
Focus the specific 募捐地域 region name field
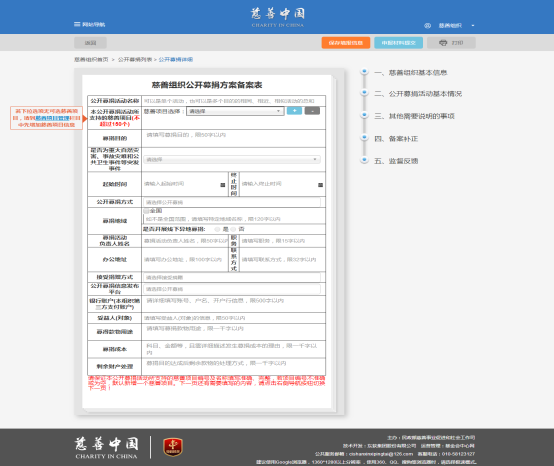click(234, 219)
